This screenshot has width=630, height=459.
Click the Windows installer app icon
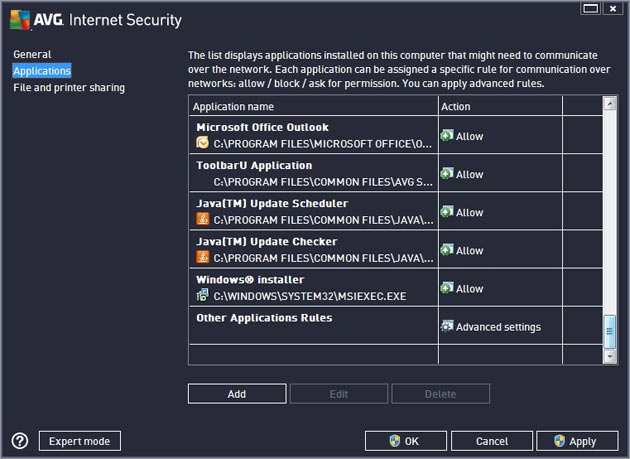pos(202,295)
